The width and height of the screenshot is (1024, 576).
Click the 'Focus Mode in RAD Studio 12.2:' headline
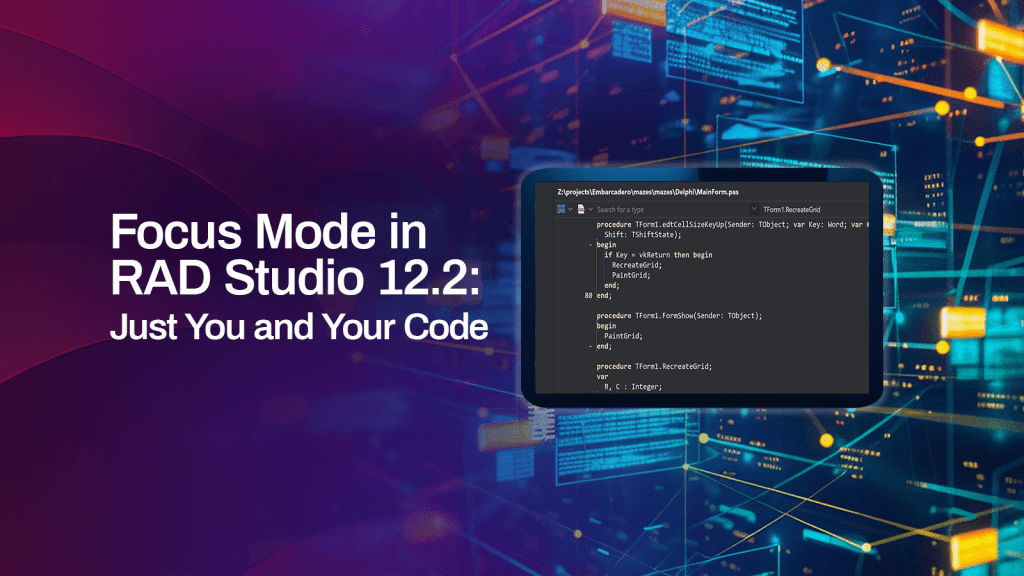(x=295, y=254)
